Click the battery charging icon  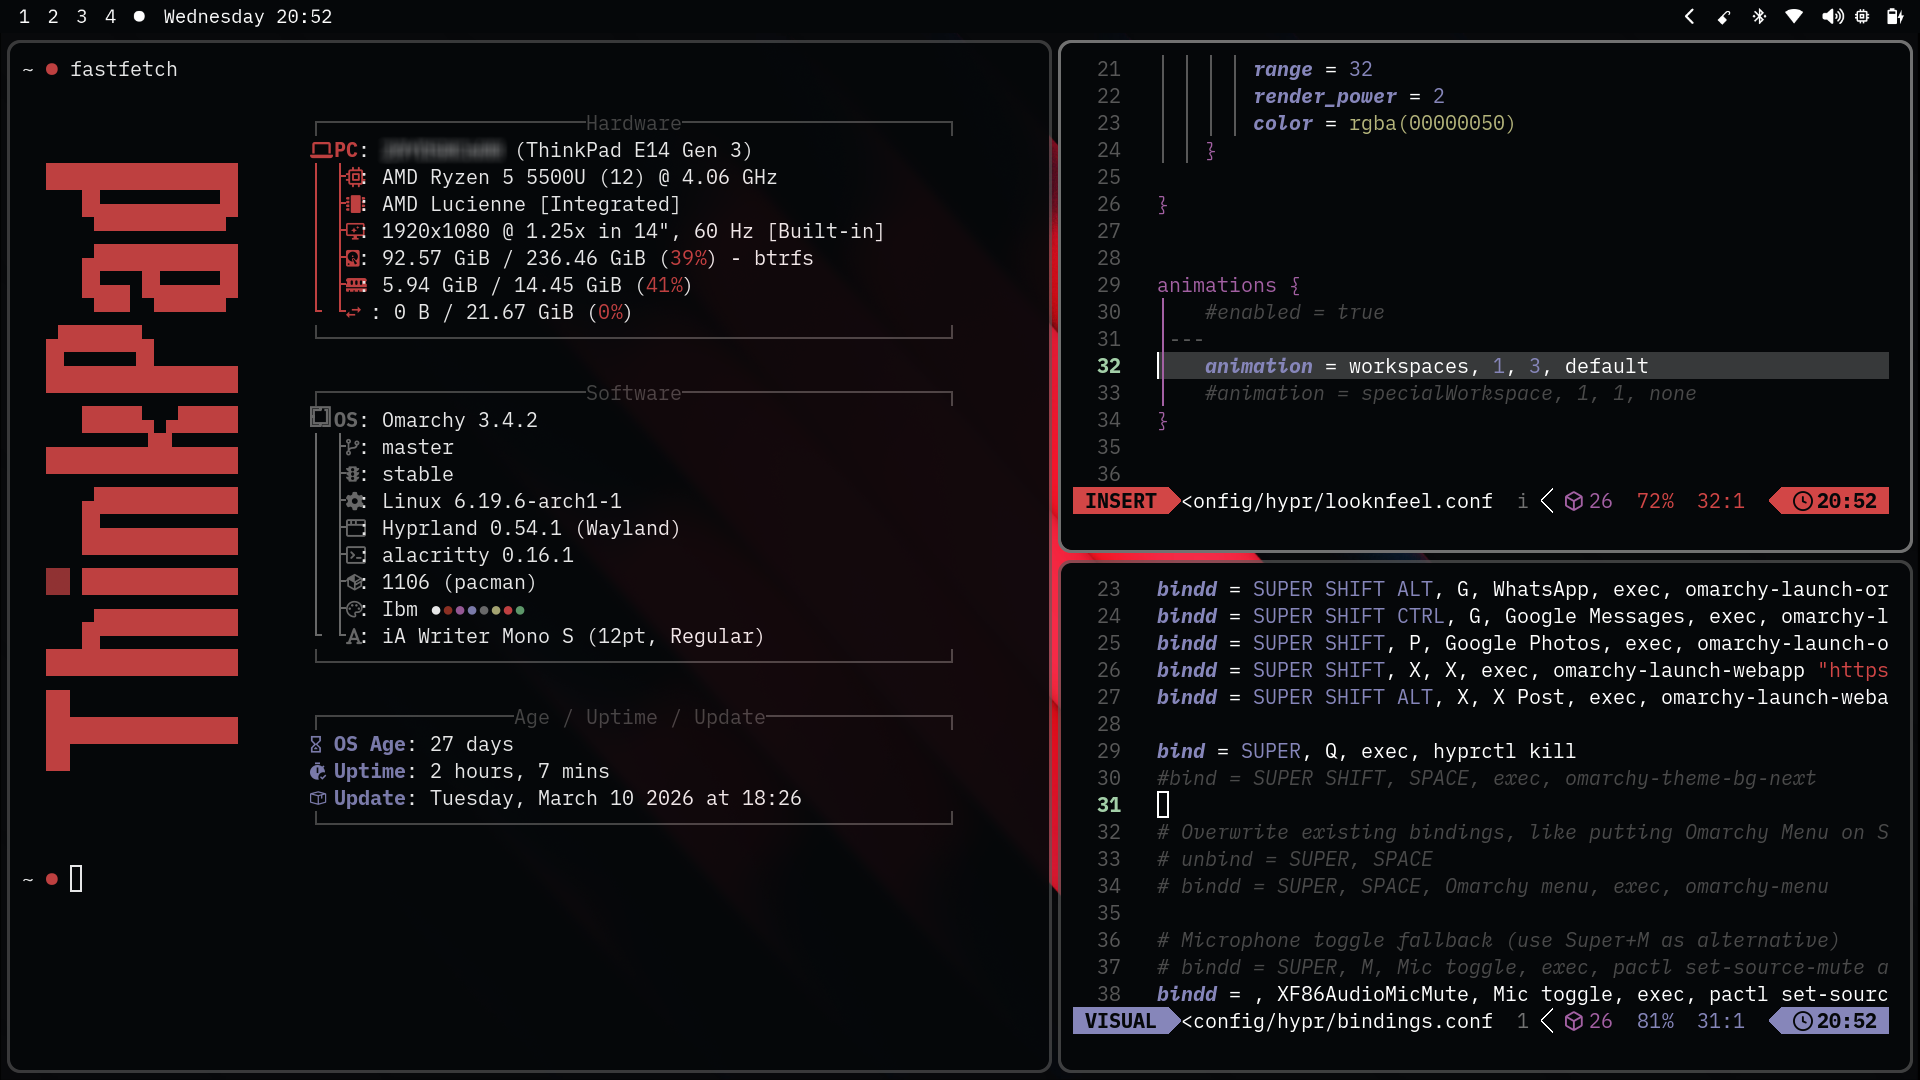click(x=1894, y=16)
